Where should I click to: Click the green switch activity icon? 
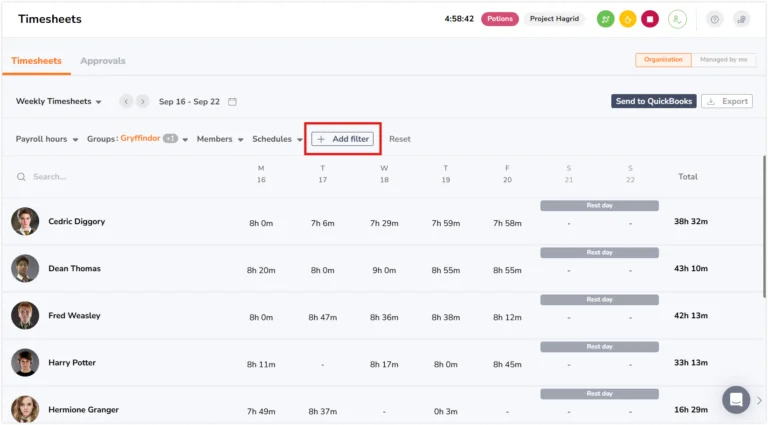pos(605,19)
